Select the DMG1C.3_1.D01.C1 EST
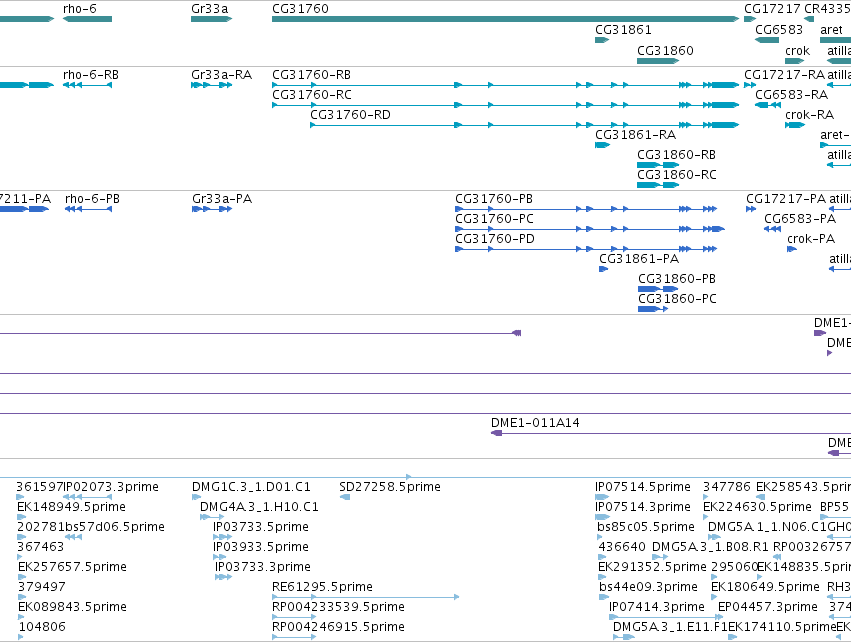Screen dimensions: 851x642 196,497
